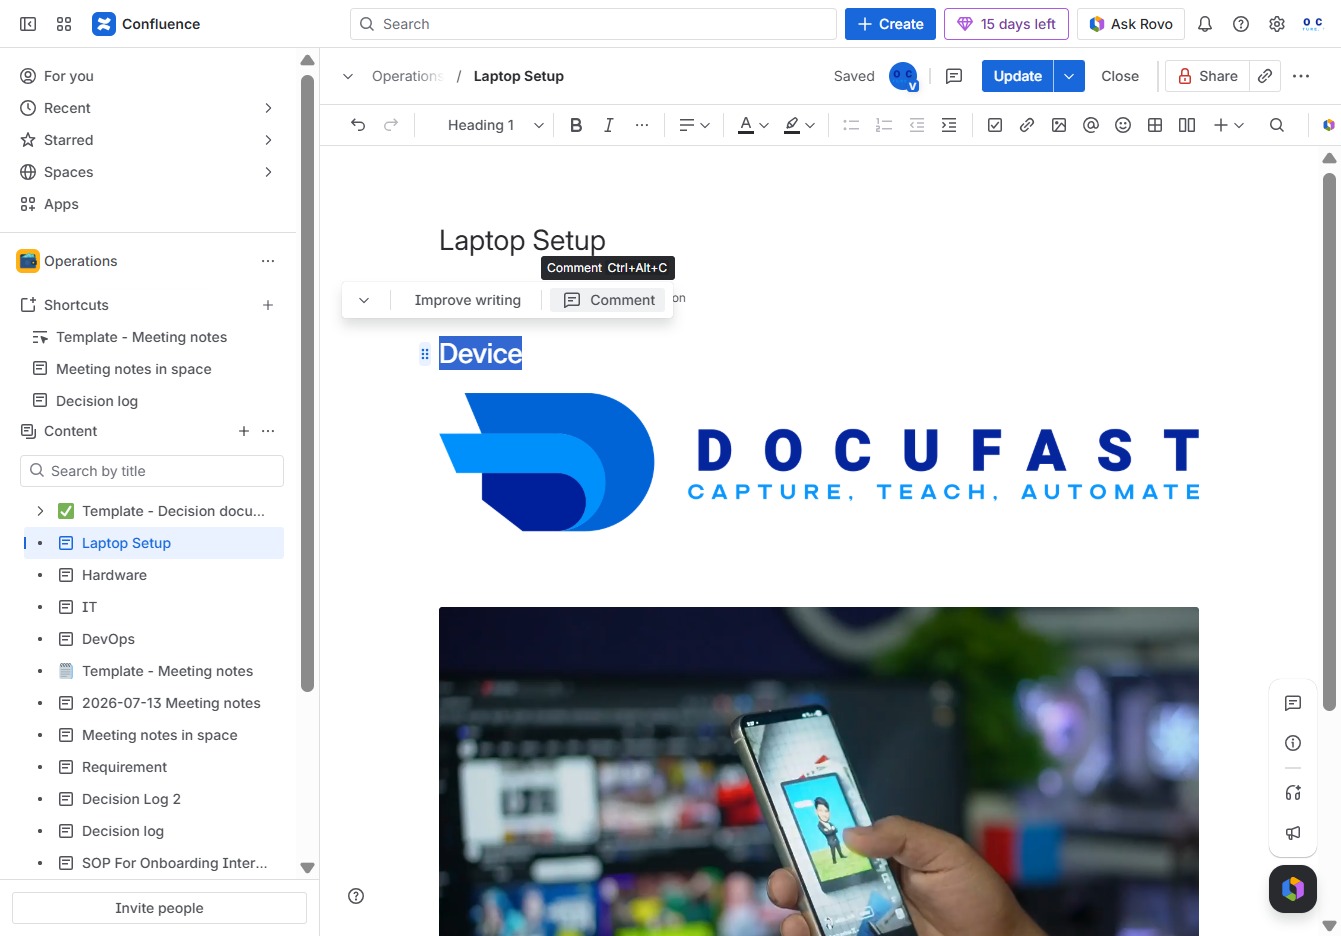Insert an image or file

click(x=1059, y=125)
